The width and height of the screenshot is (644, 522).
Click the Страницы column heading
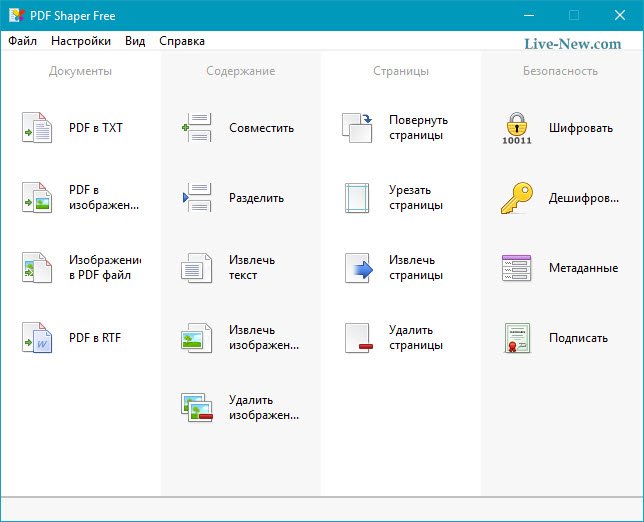point(401,71)
